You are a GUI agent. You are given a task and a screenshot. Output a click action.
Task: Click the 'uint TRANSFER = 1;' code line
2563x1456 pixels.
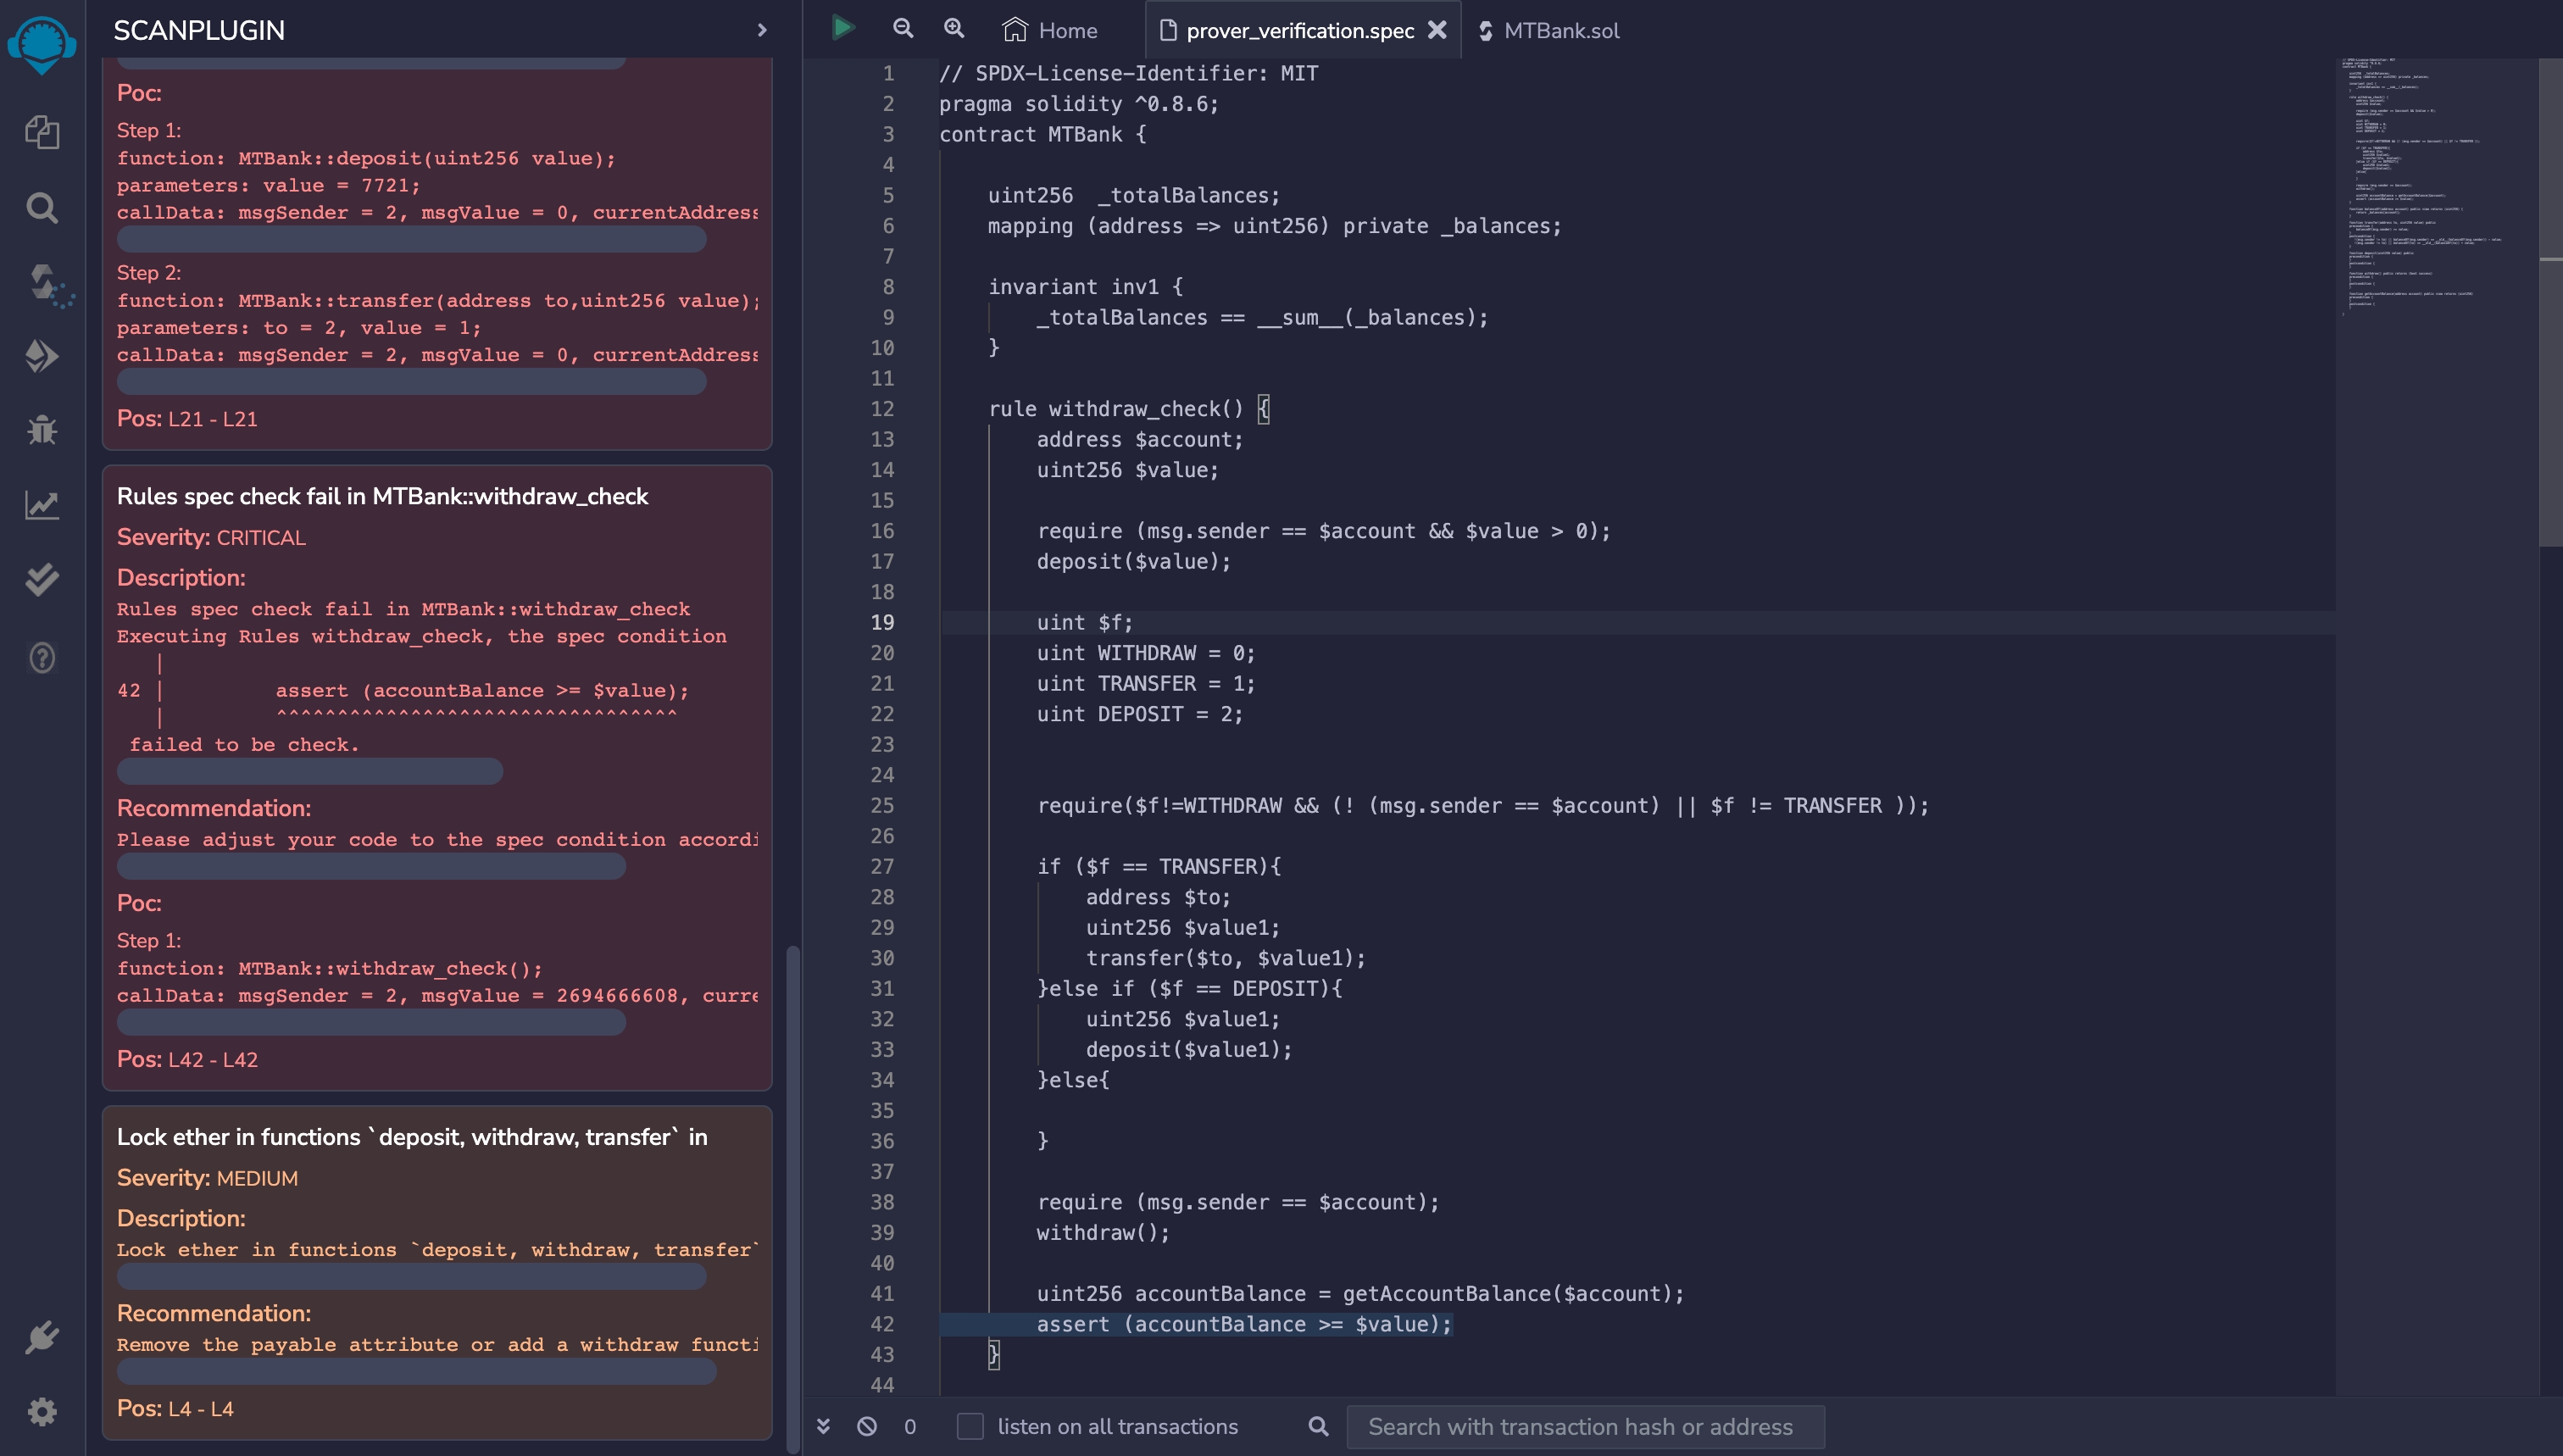(x=1146, y=683)
